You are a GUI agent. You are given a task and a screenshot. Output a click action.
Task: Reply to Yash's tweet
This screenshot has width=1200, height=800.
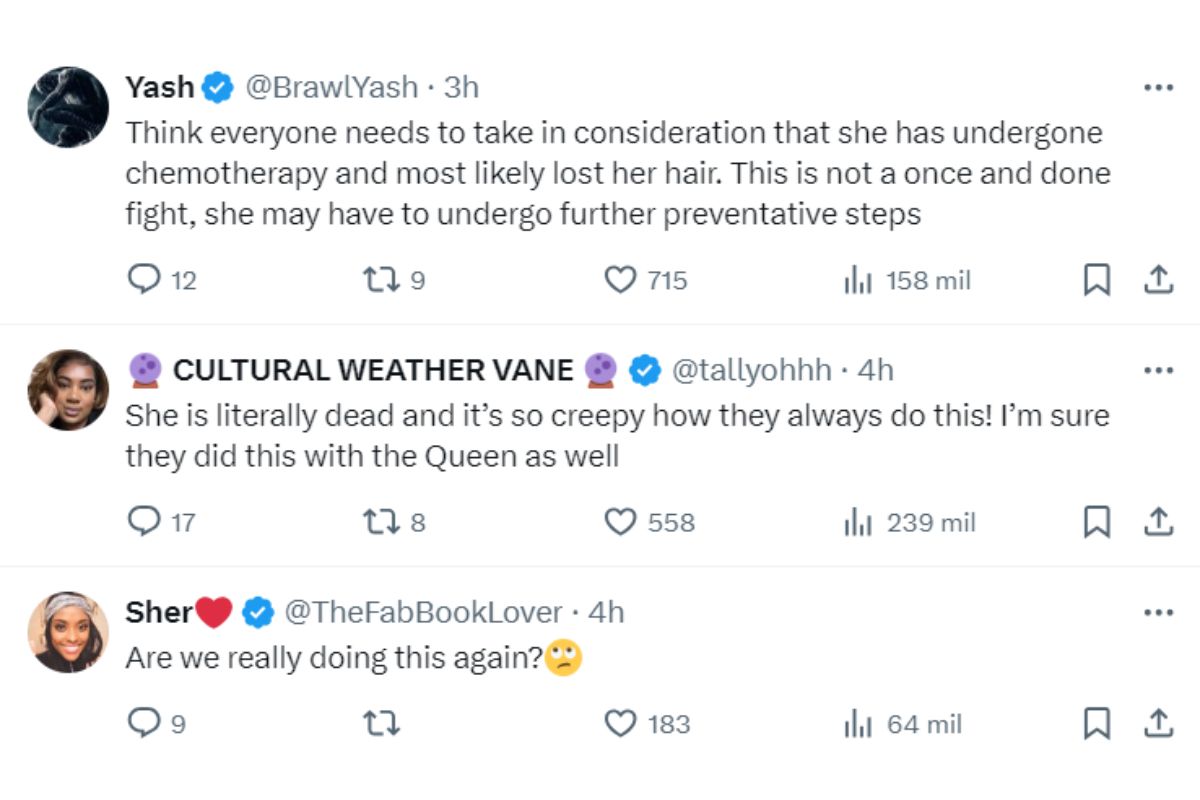click(x=144, y=281)
